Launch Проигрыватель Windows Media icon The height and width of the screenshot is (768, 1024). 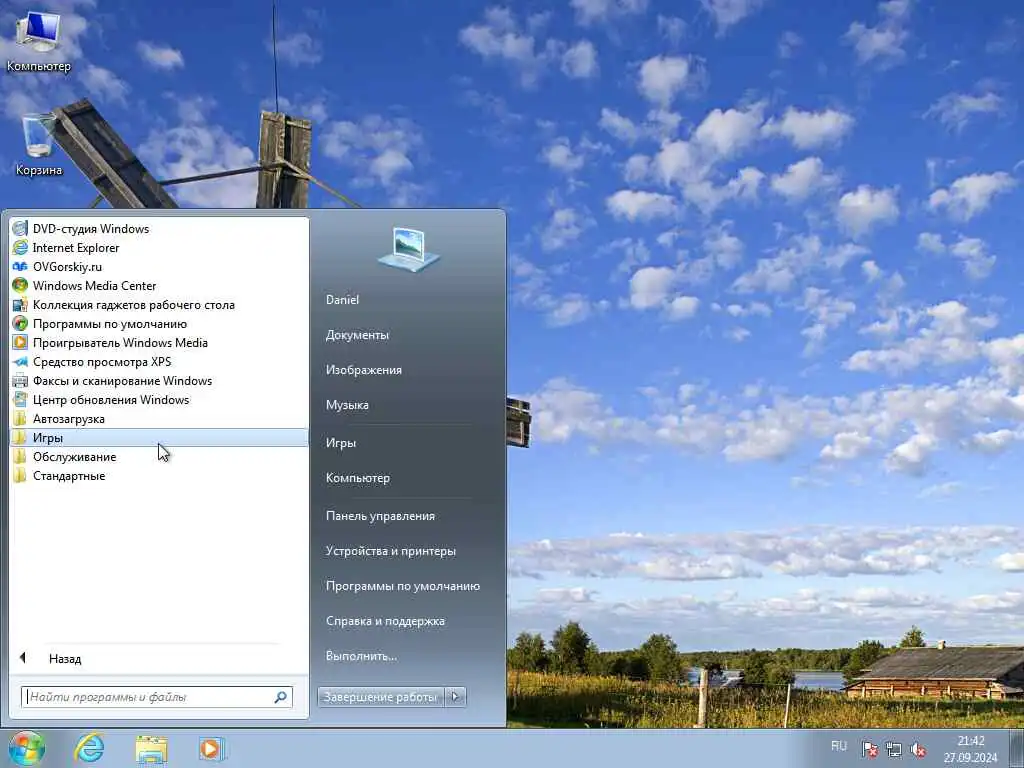pyautogui.click(x=20, y=342)
